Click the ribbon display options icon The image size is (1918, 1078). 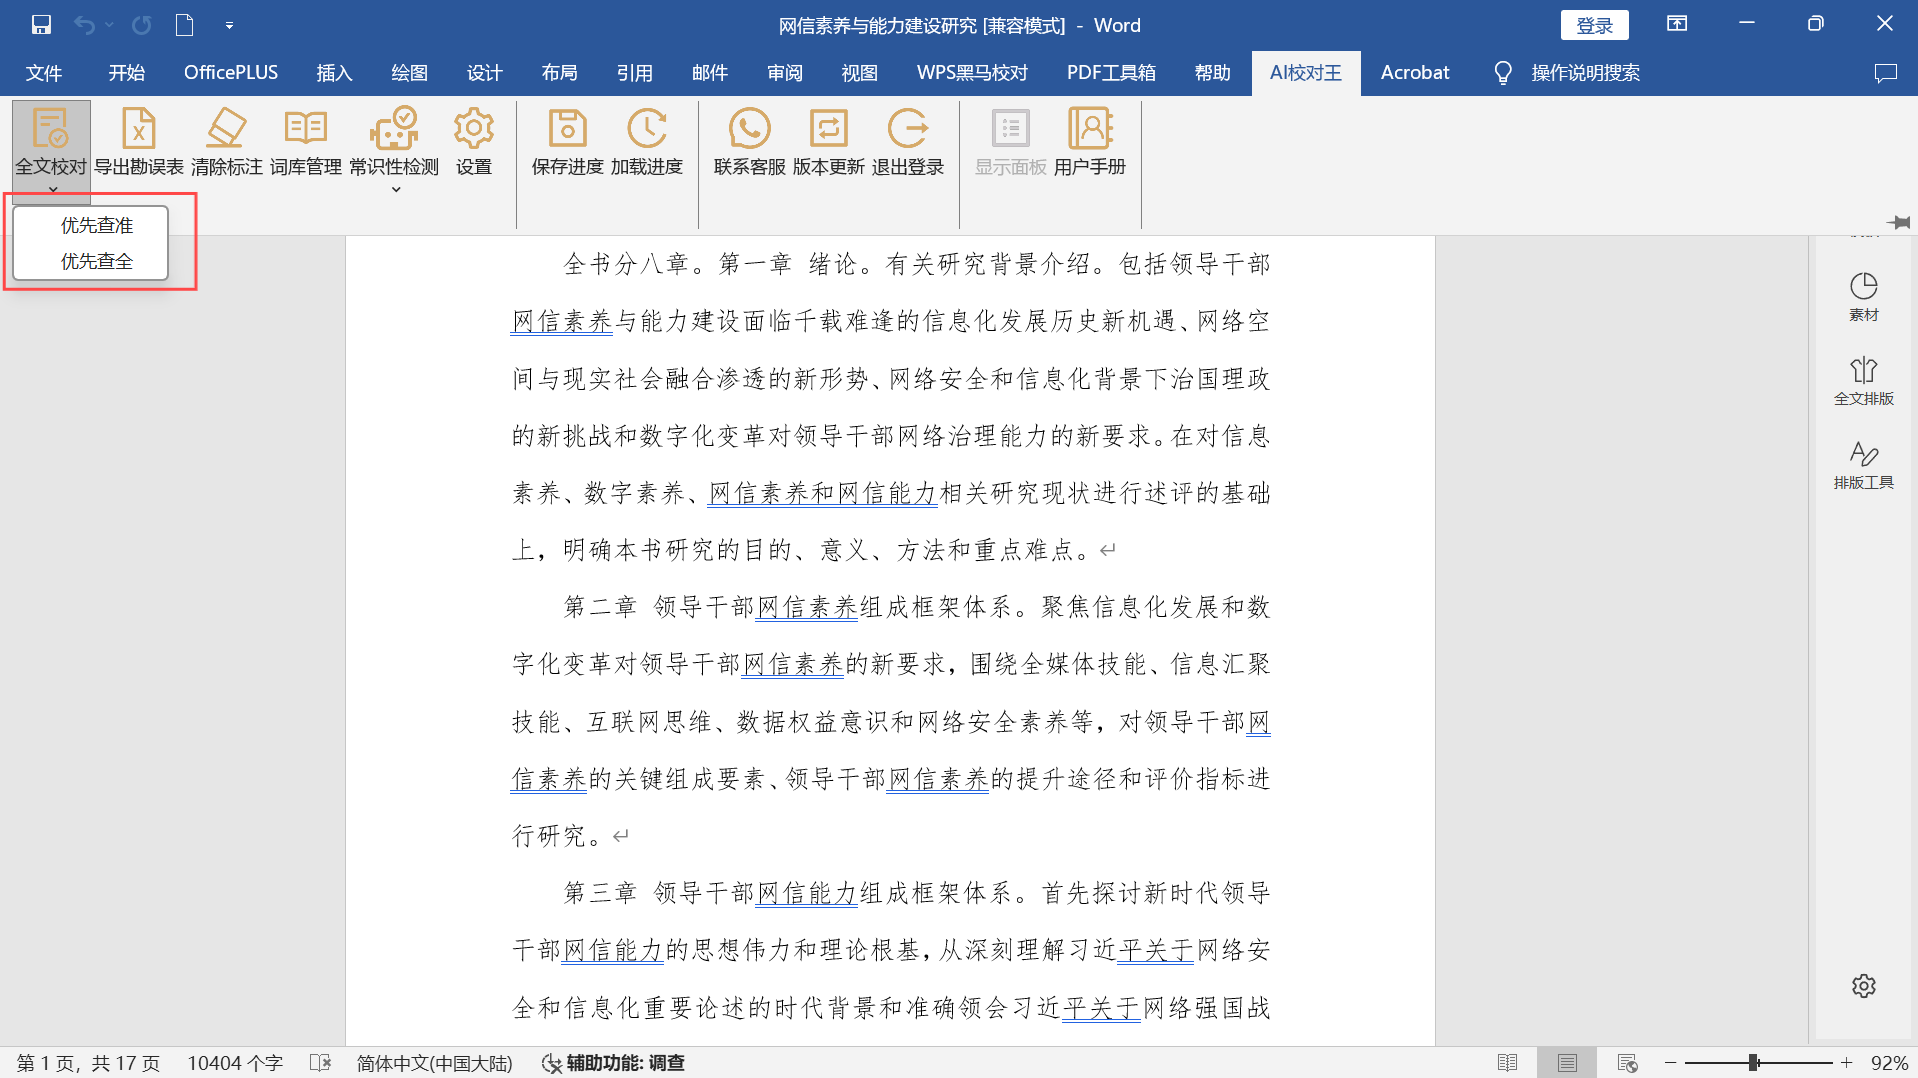tap(1677, 24)
